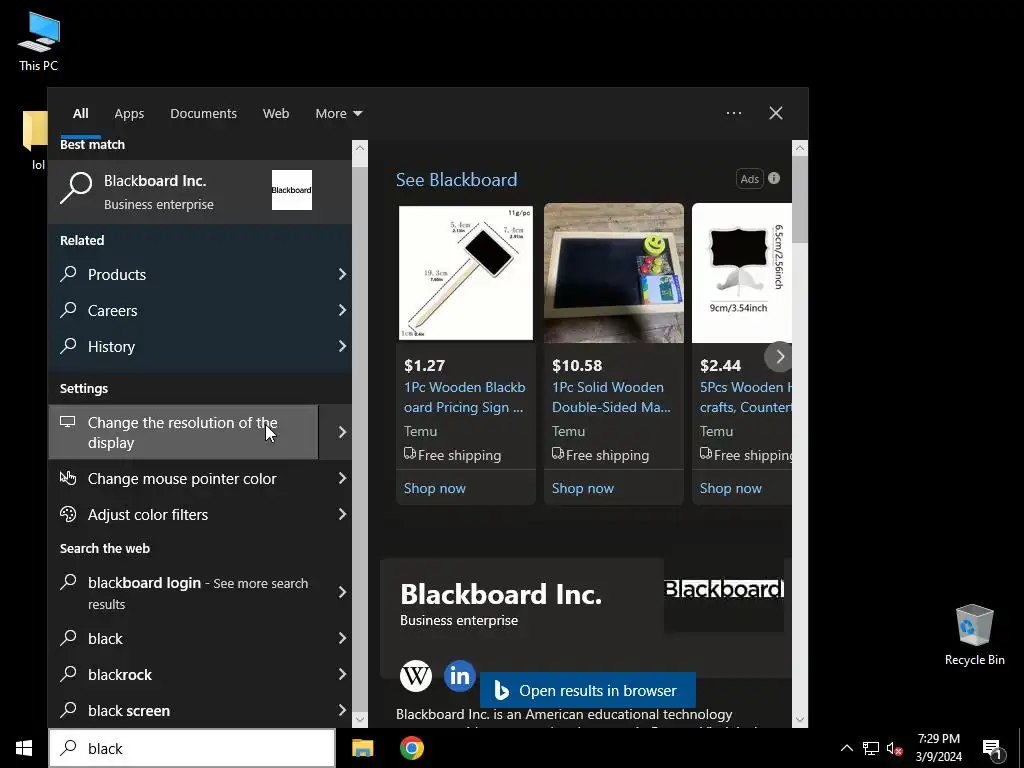Show hidden system tray icons
Image resolution: width=1024 pixels, height=768 pixels.
tap(846, 748)
